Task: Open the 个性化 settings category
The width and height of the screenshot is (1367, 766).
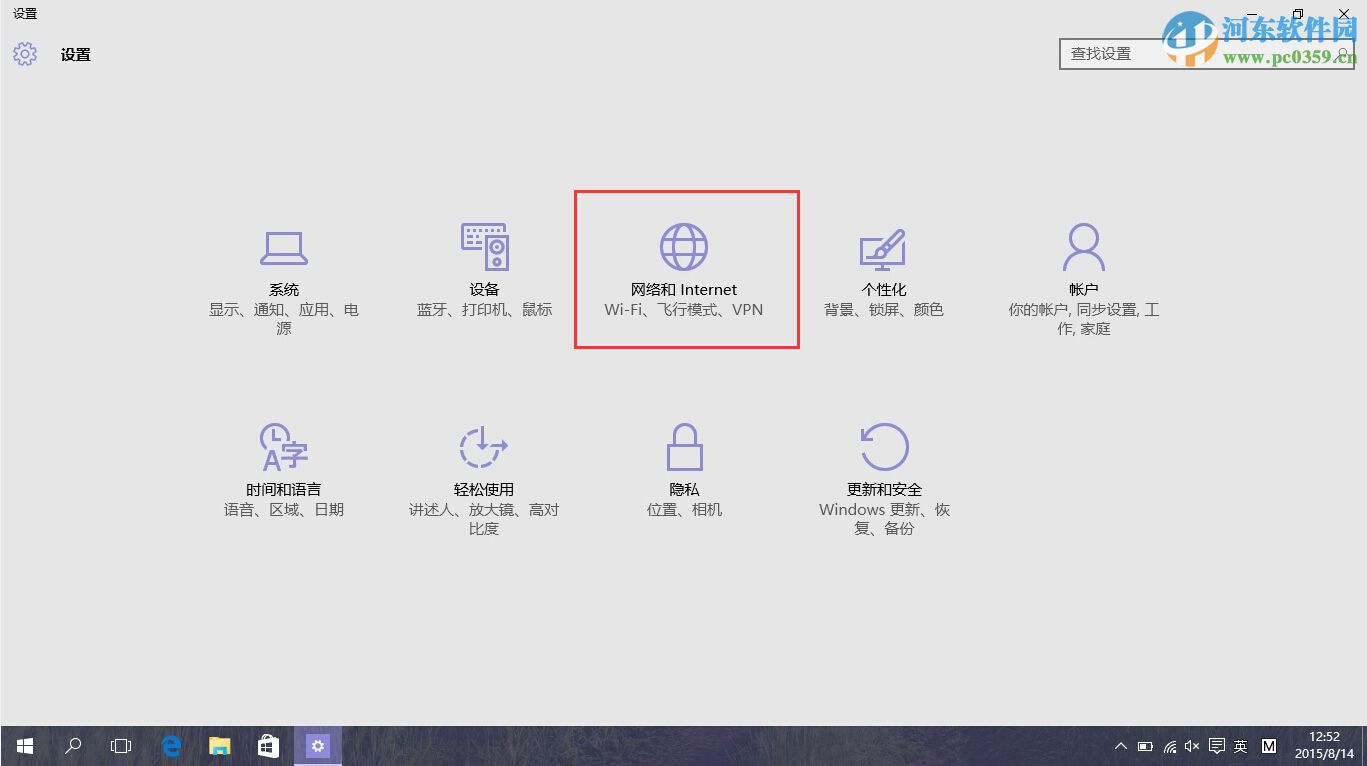Action: pos(883,270)
